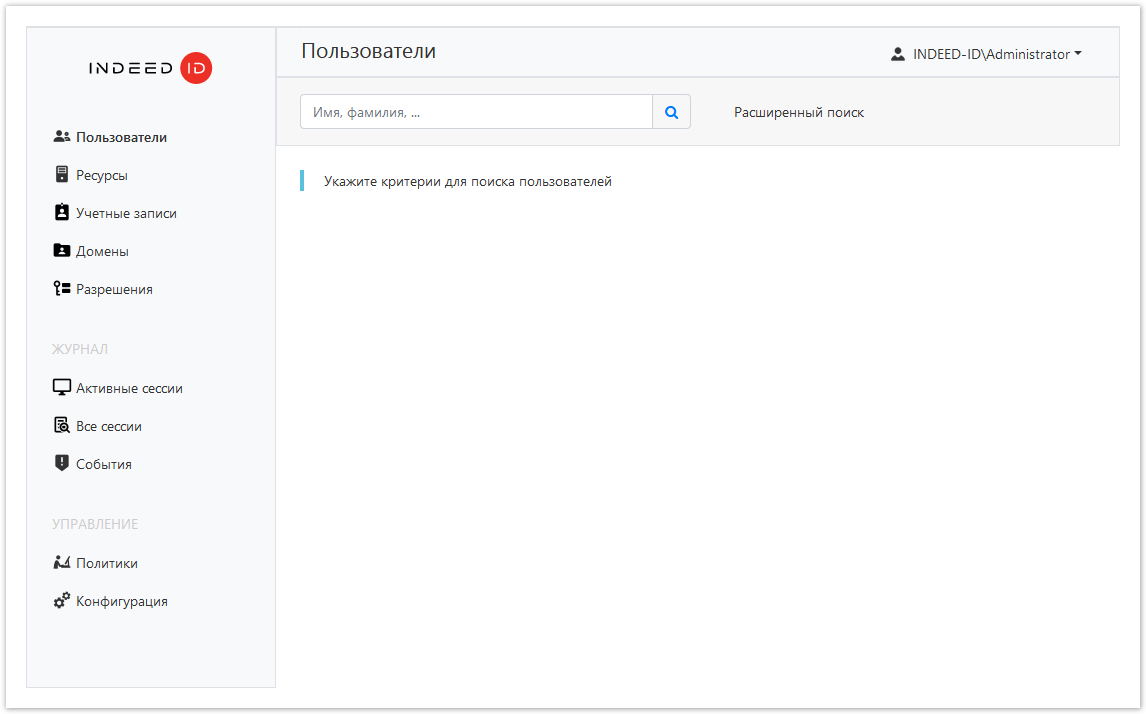Click the Конфигурация gears icon
The height and width of the screenshot is (714, 1146).
click(x=62, y=601)
